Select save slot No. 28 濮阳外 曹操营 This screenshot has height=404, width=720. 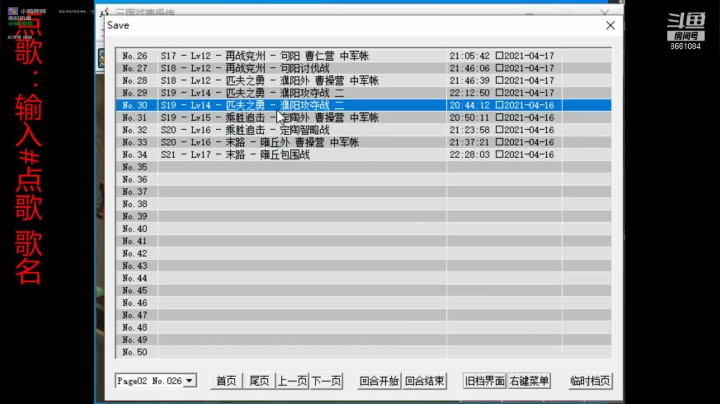(363, 80)
